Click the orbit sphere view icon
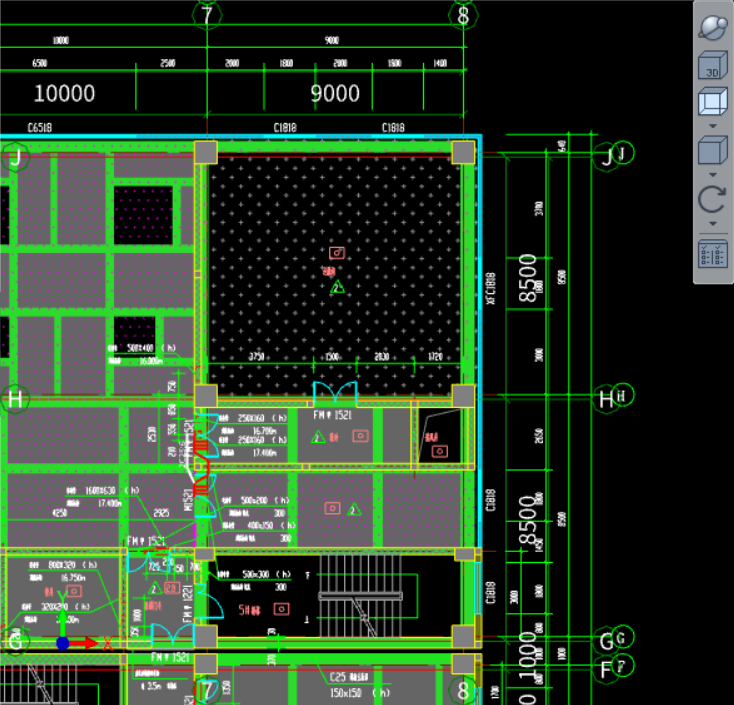This screenshot has height=705, width=734. click(x=712, y=27)
